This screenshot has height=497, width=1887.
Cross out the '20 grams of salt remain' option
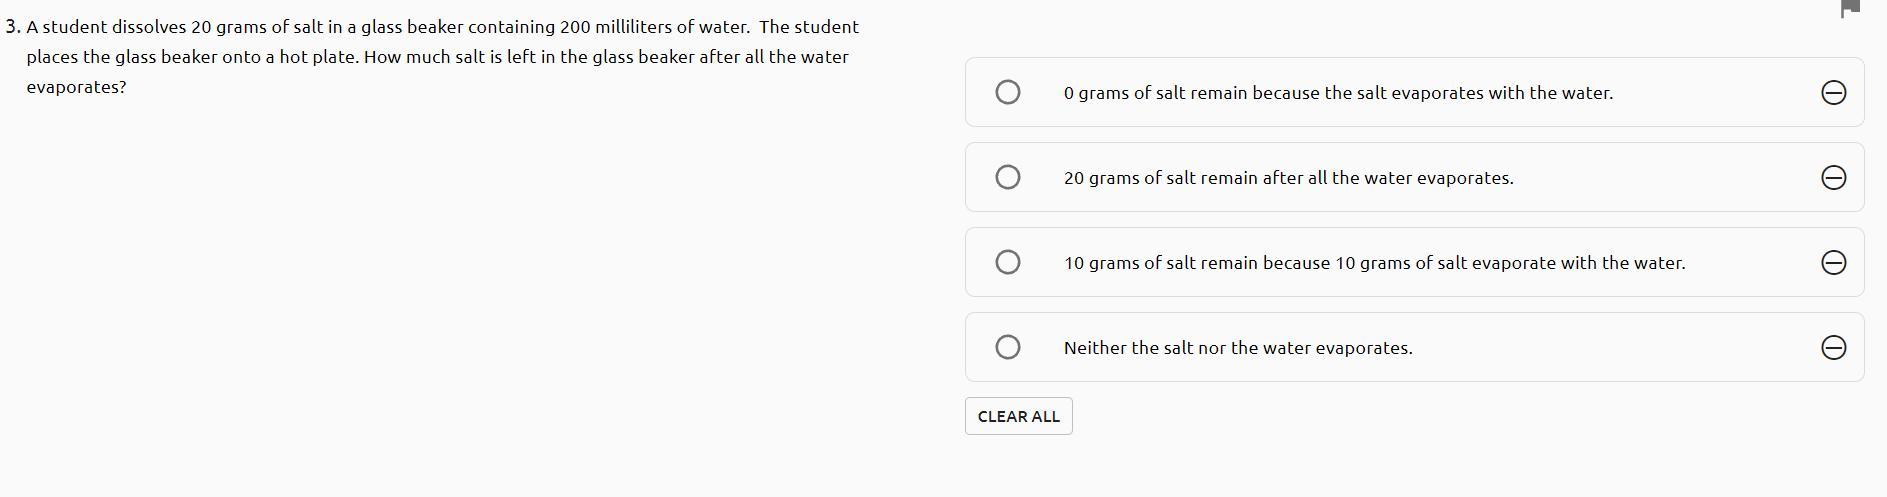pyautogui.click(x=1833, y=178)
